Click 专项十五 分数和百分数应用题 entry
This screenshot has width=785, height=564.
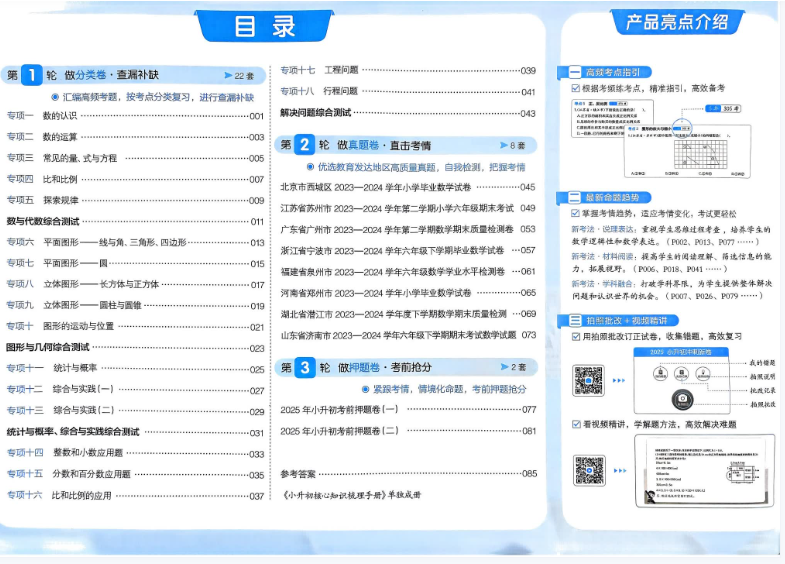point(135,474)
